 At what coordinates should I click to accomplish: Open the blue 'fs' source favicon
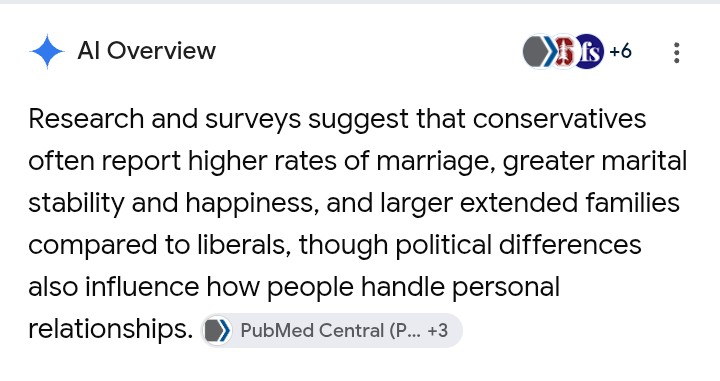point(589,51)
